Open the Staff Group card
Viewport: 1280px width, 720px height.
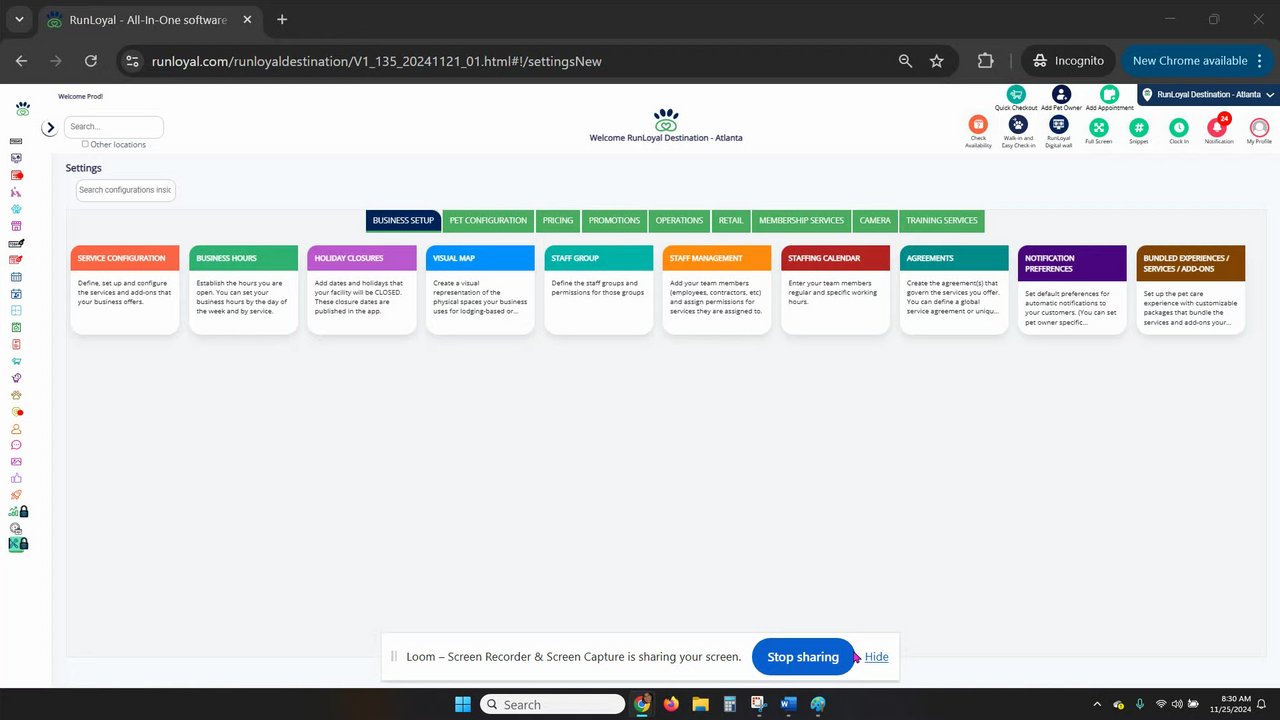(x=599, y=289)
